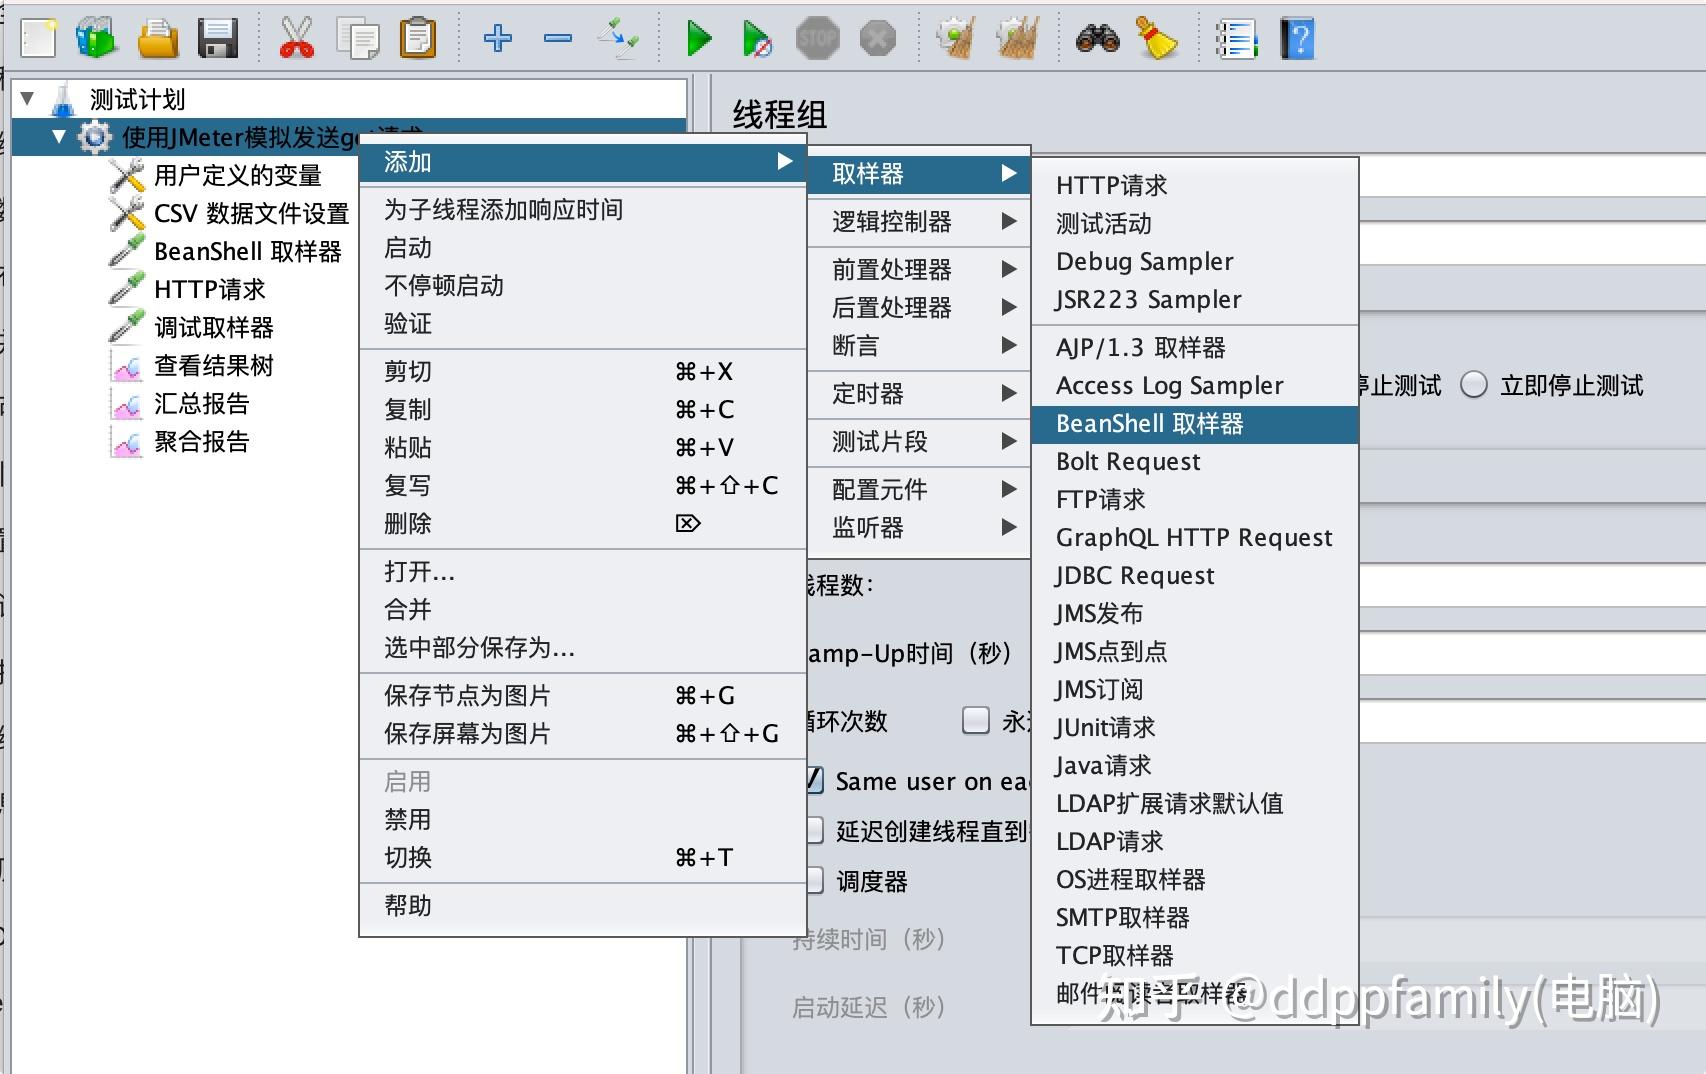This screenshot has width=1706, height=1074.
Task: Collapse the 测试计划 tree node
Action: tap(28, 99)
